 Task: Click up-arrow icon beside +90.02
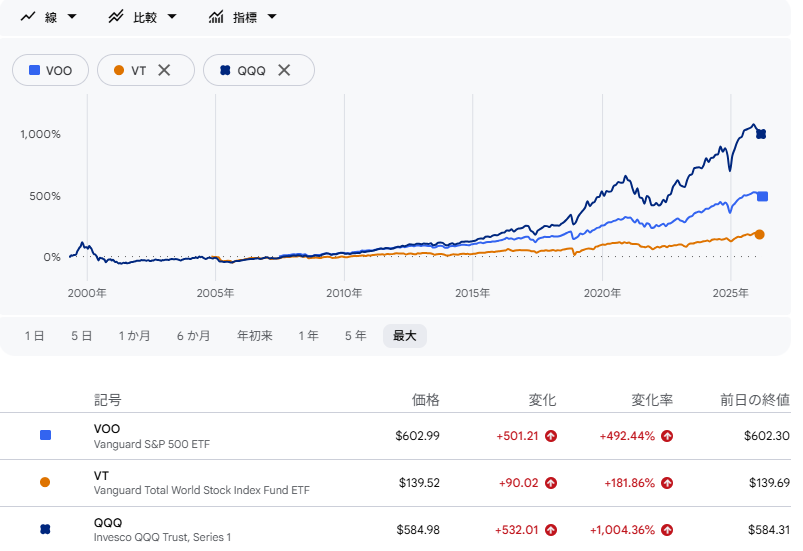551,483
